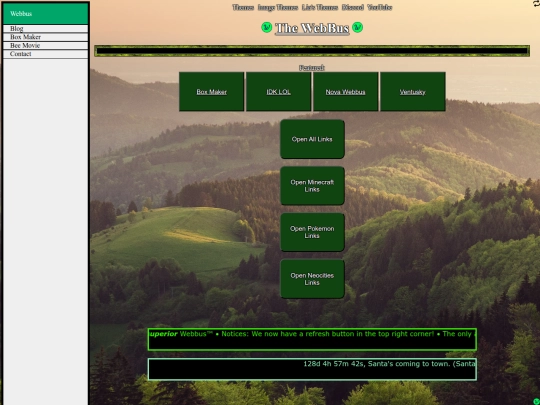Viewport: 540px width, 405px height.
Task: Open the Themes link in the top bar
Action: (x=243, y=7)
